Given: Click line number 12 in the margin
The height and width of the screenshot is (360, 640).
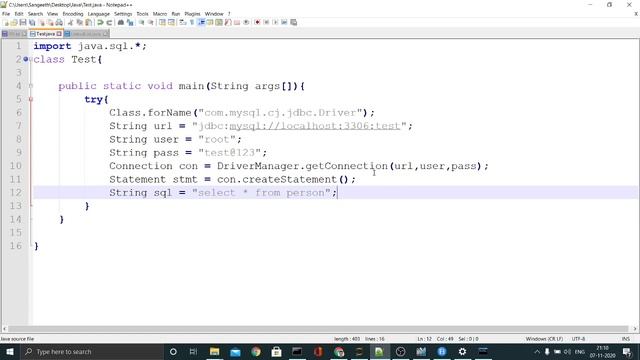Looking at the screenshot, I should pyautogui.click(x=16, y=193).
